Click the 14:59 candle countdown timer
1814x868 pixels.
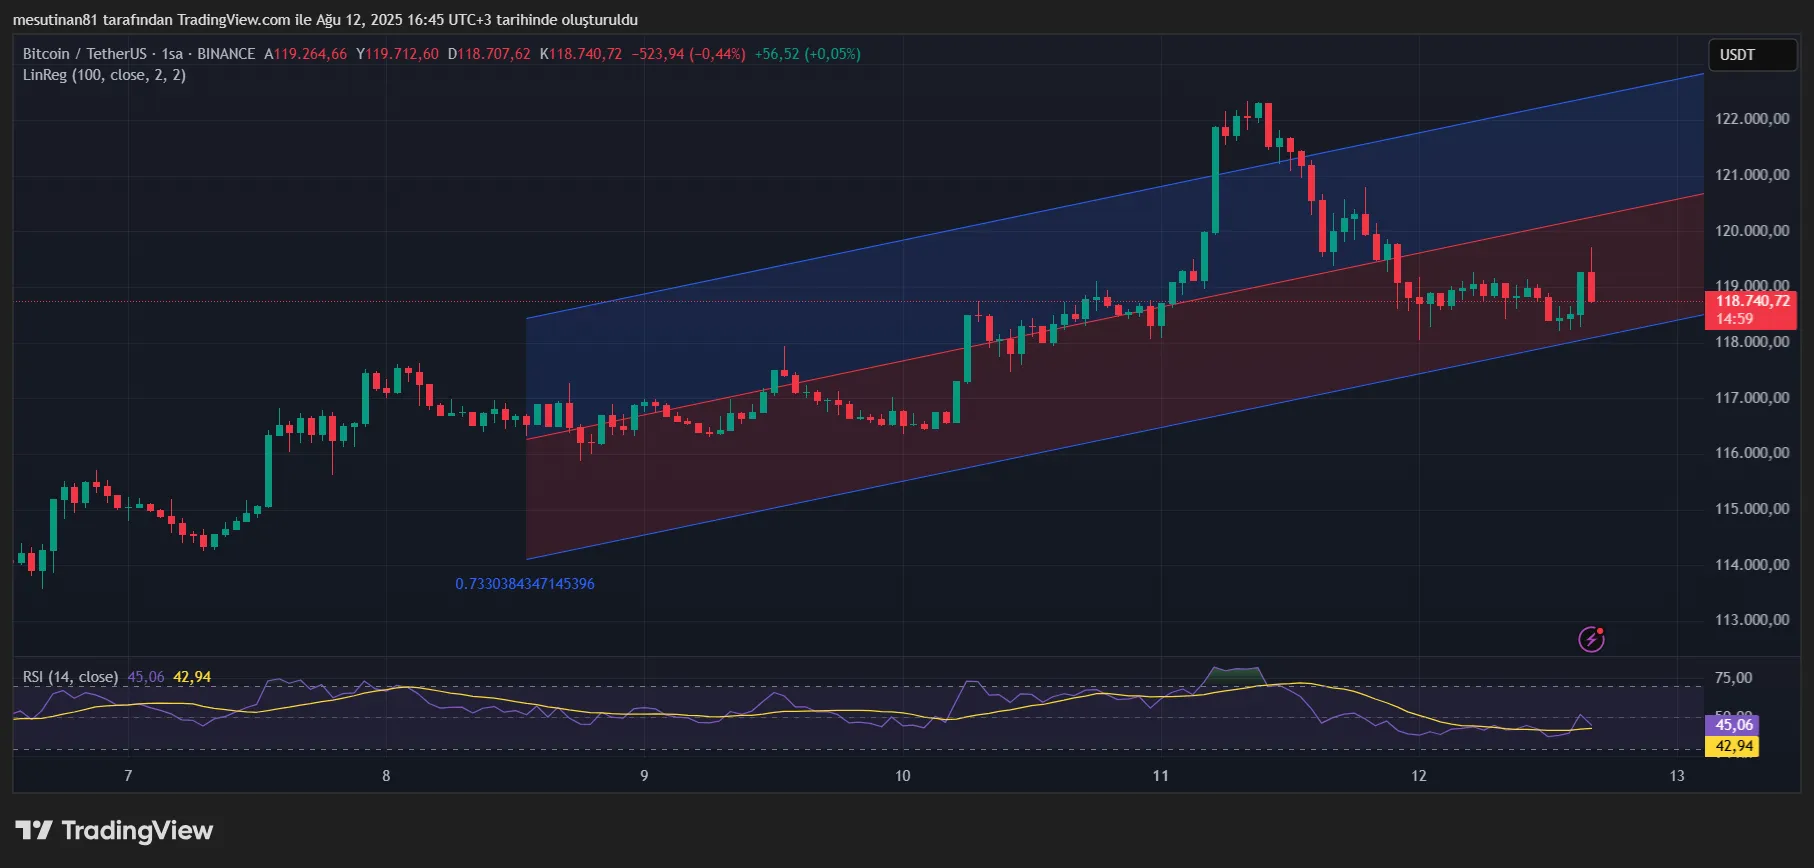1735,319
